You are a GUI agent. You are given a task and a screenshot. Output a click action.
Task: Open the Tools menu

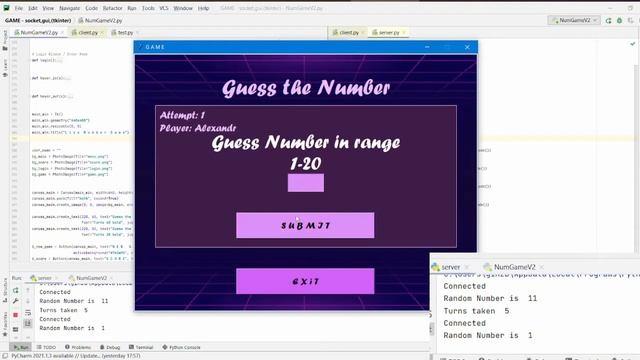click(148, 8)
